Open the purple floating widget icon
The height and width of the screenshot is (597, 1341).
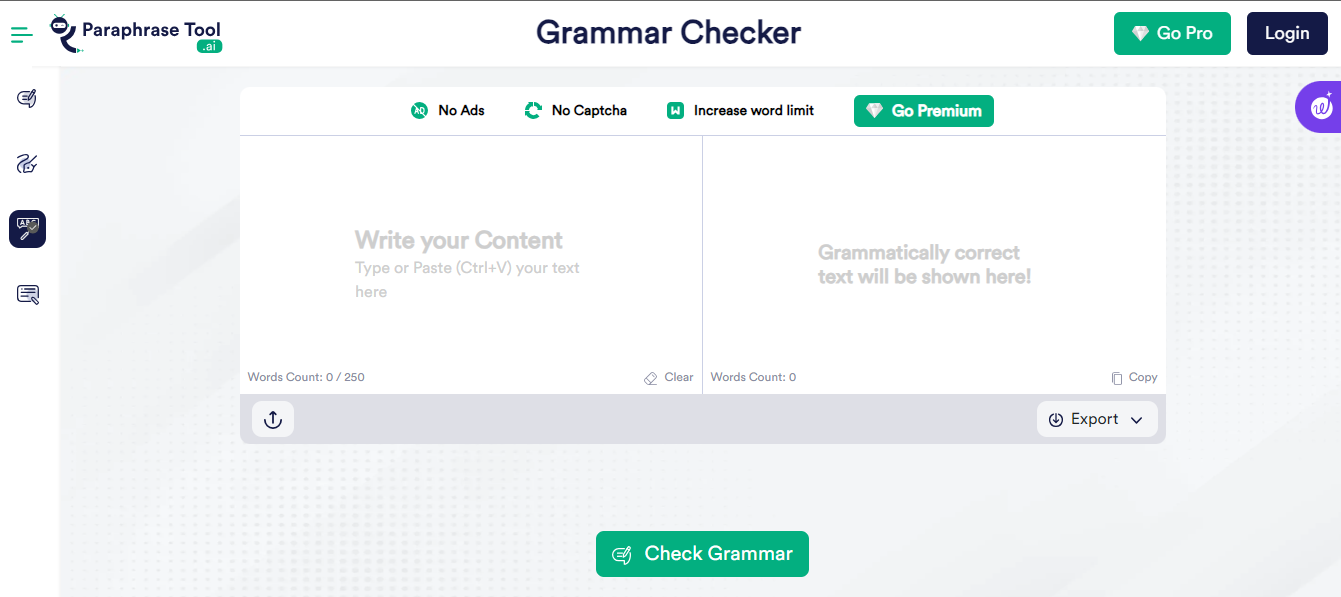[x=1321, y=106]
